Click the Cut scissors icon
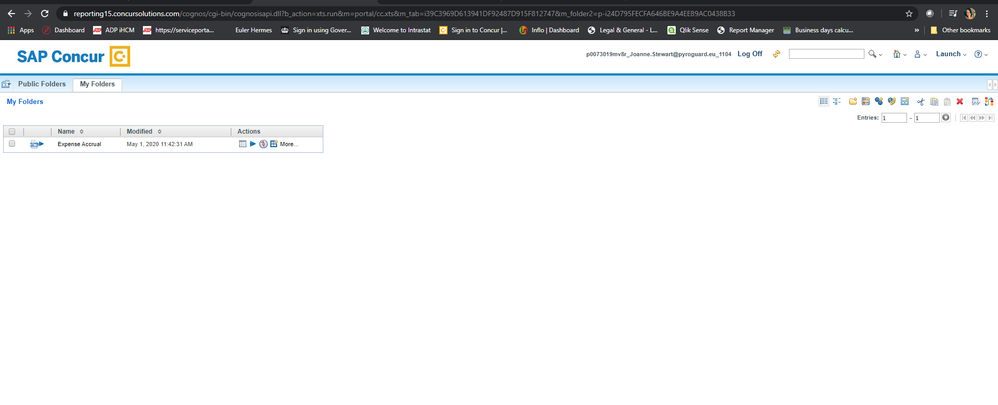The image size is (998, 405). pyautogui.click(x=920, y=101)
